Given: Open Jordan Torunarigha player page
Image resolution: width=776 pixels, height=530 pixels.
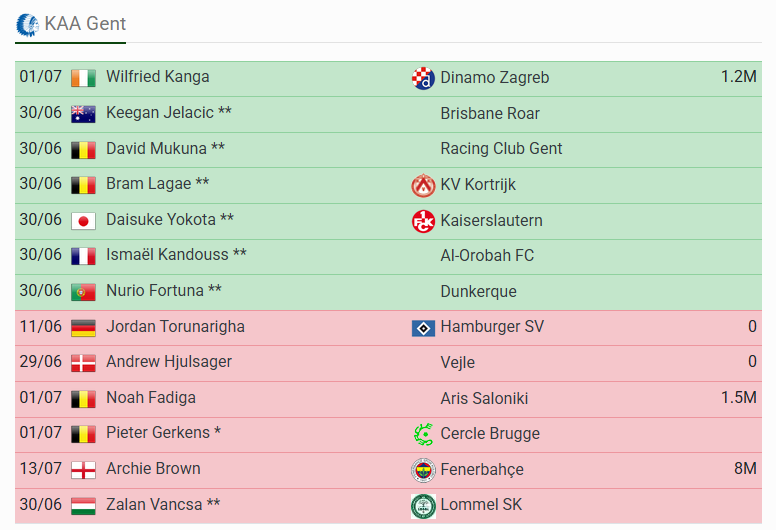Looking at the screenshot, I should 175,327.
